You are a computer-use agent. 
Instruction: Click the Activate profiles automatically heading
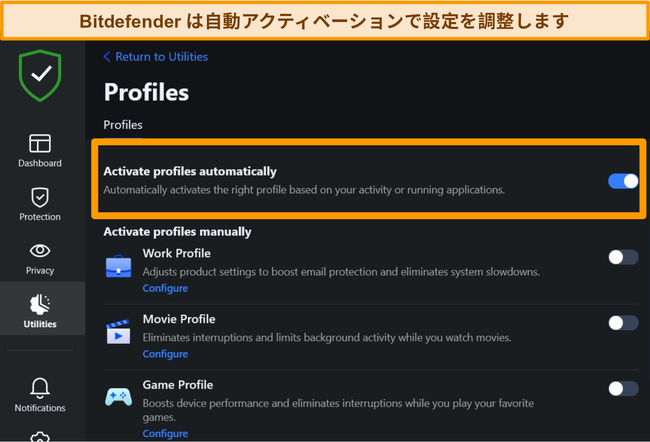click(190, 171)
